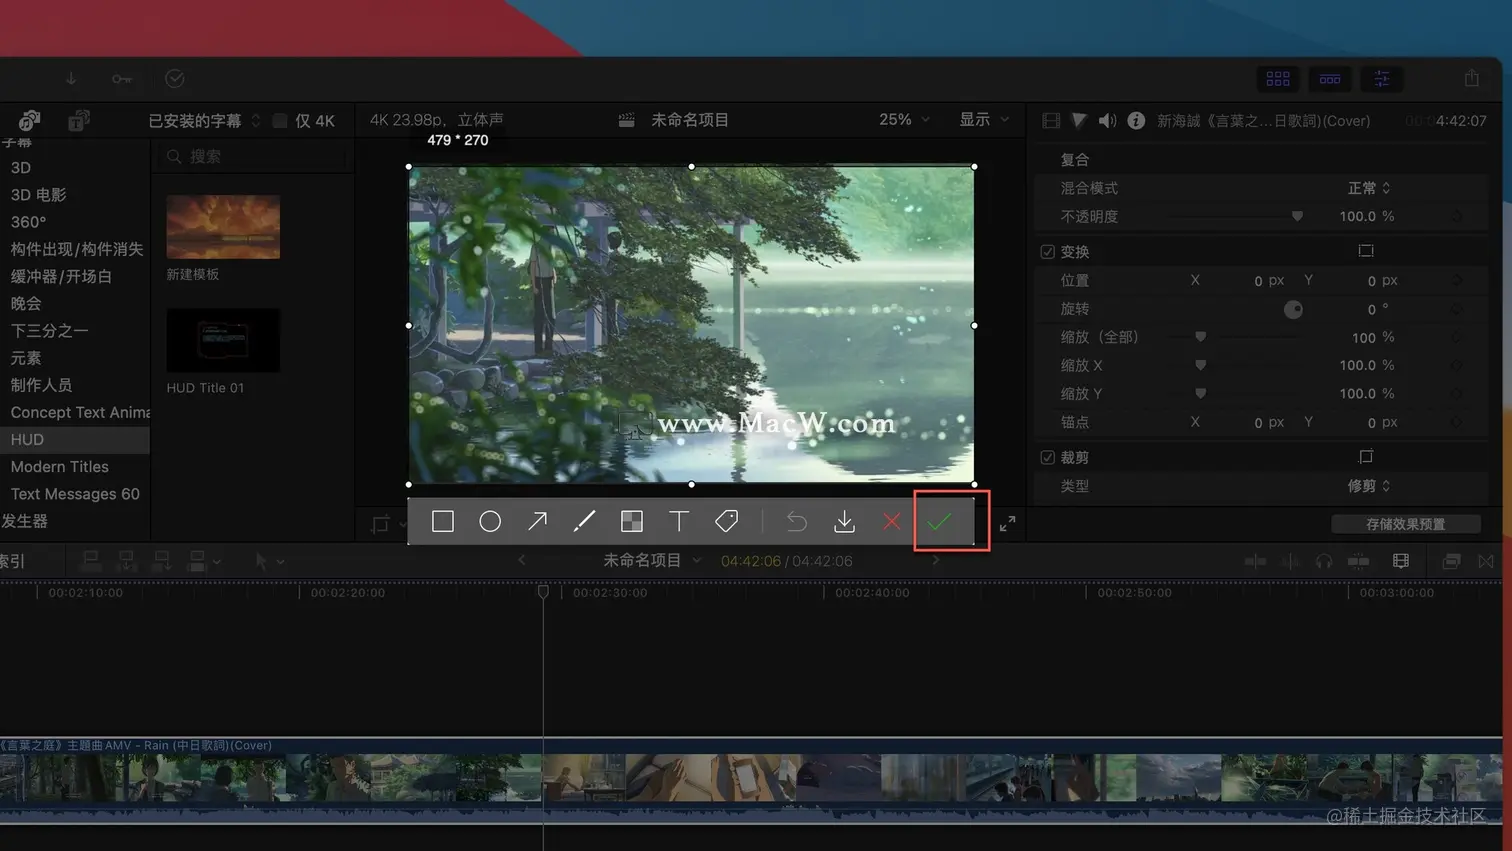Change the 混合模式 blend mode dropdown
Viewport: 1512px width, 851px height.
(1369, 188)
